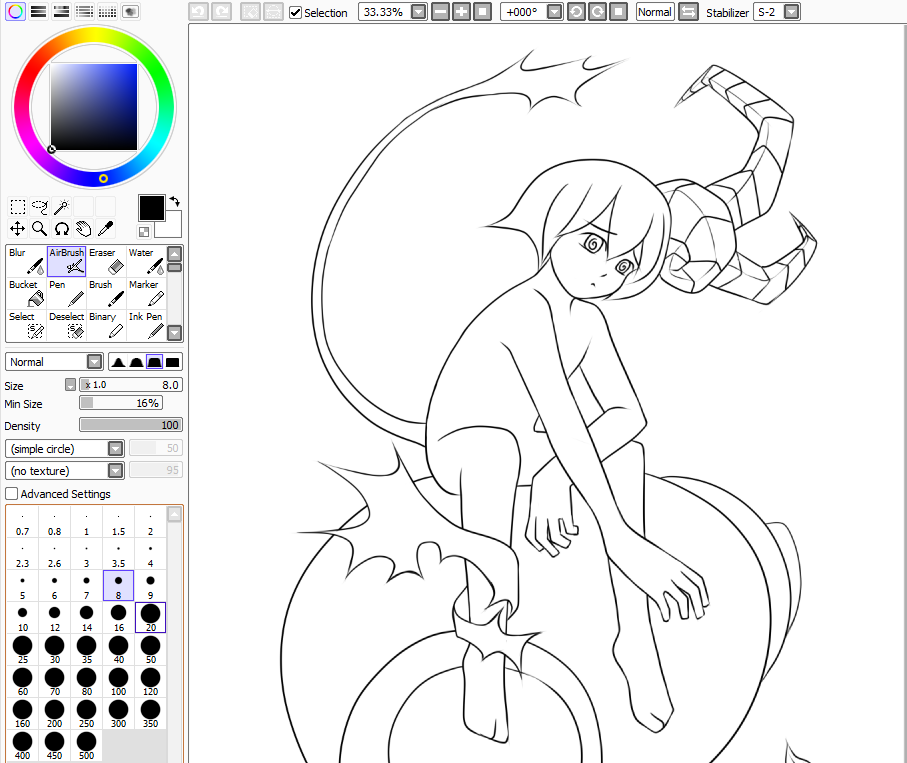
Task: Select the magic wand tool
Action: [x=61, y=207]
